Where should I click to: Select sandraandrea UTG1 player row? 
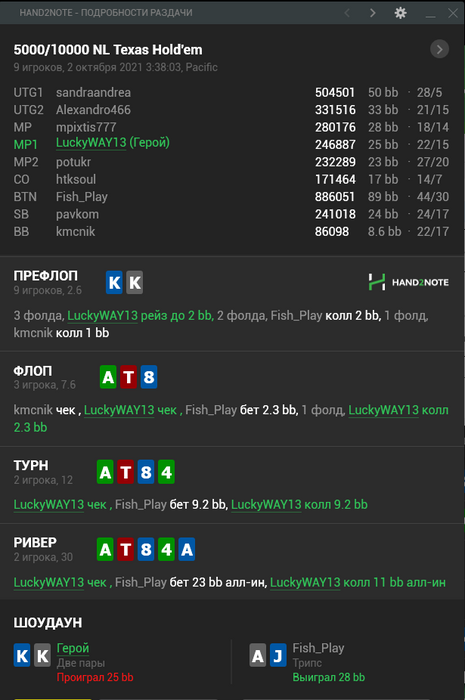pos(231,92)
